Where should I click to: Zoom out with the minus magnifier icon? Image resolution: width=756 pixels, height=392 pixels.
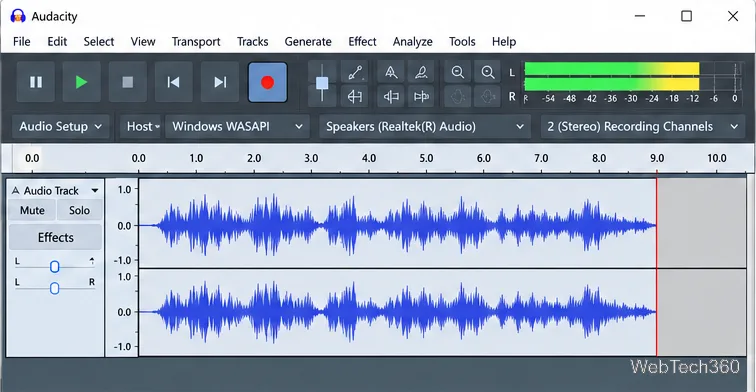tap(458, 72)
